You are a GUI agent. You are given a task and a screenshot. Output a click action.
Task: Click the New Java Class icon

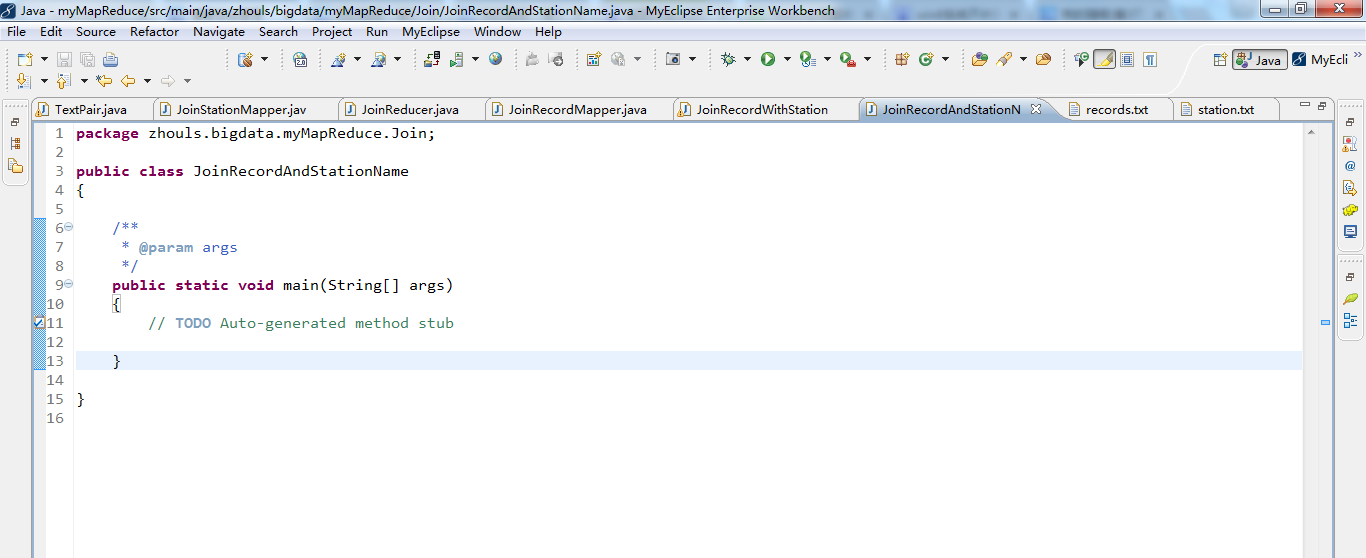[x=926, y=60]
